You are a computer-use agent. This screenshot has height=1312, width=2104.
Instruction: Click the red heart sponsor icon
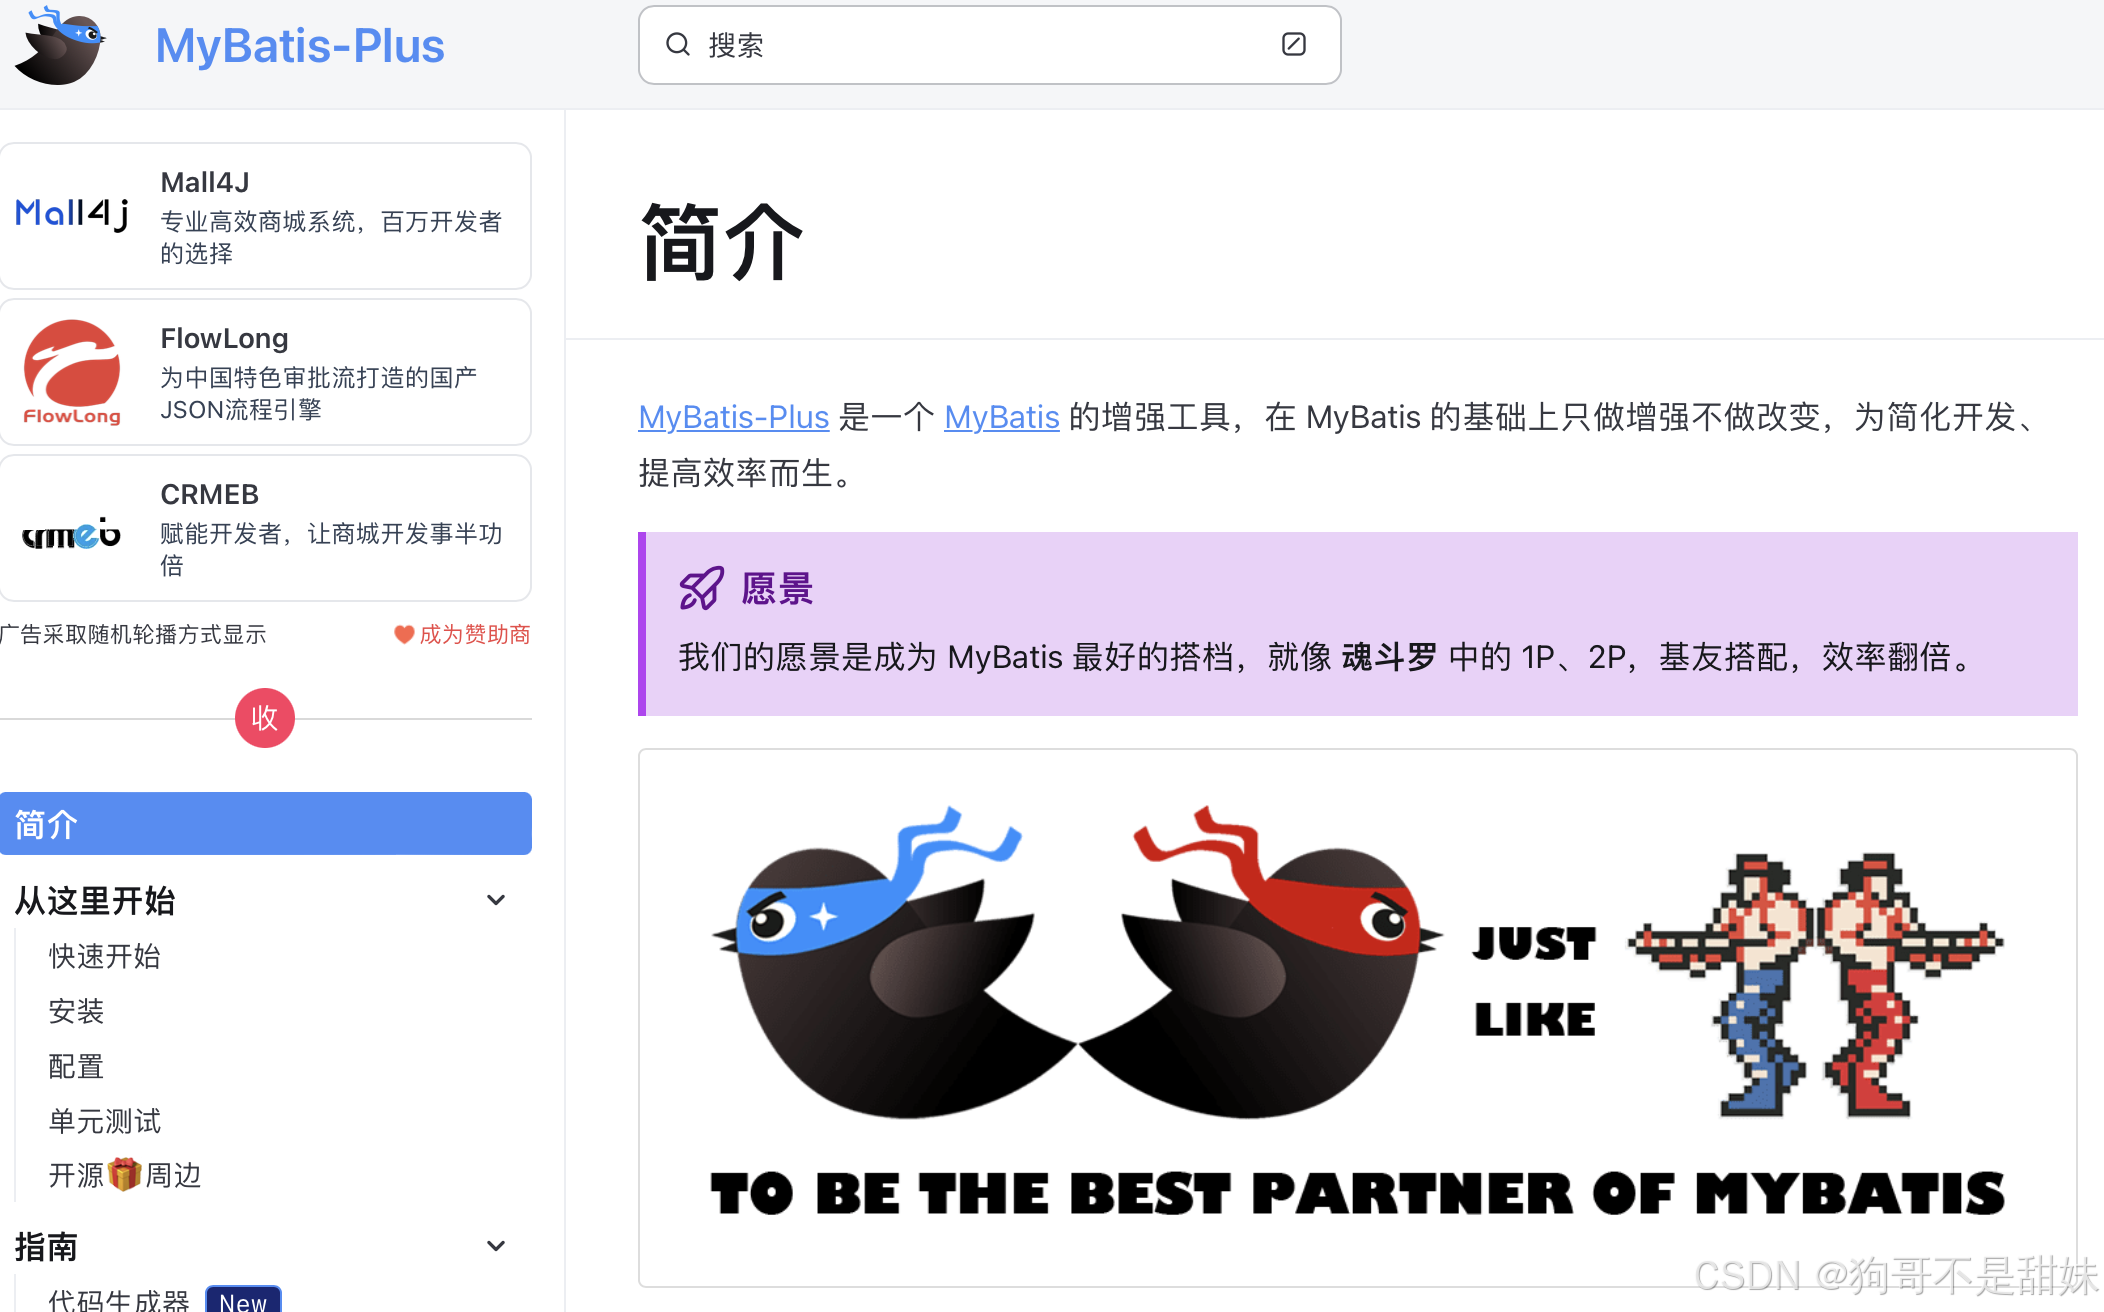point(404,634)
